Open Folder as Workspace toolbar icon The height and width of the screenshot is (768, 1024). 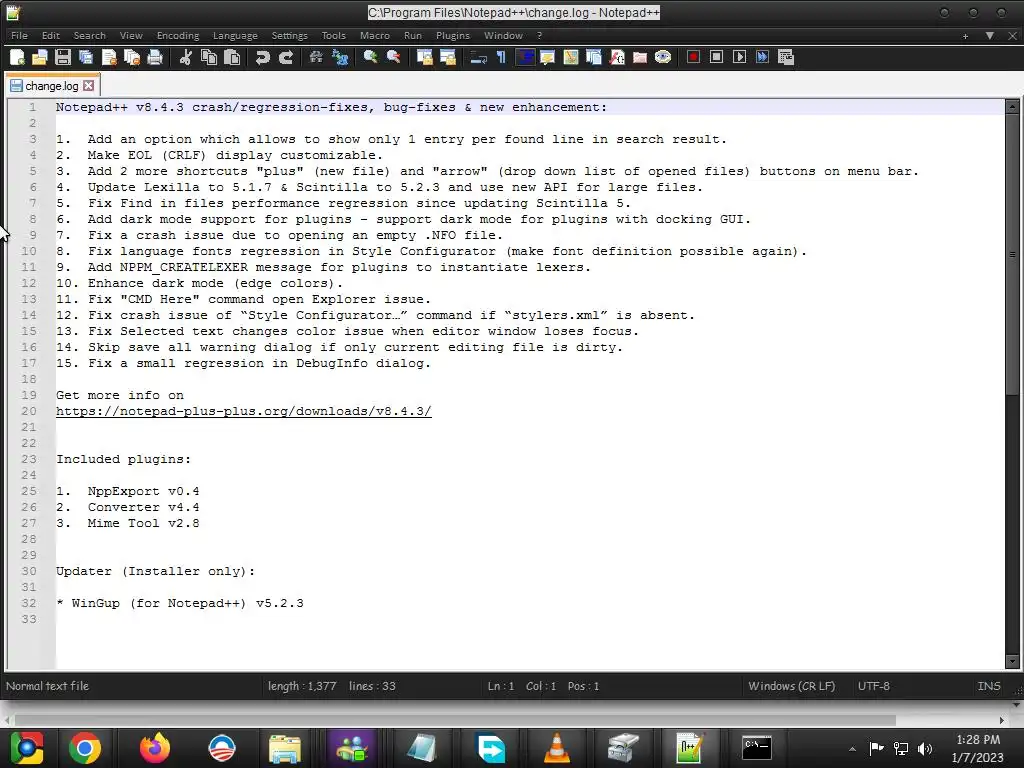click(640, 57)
